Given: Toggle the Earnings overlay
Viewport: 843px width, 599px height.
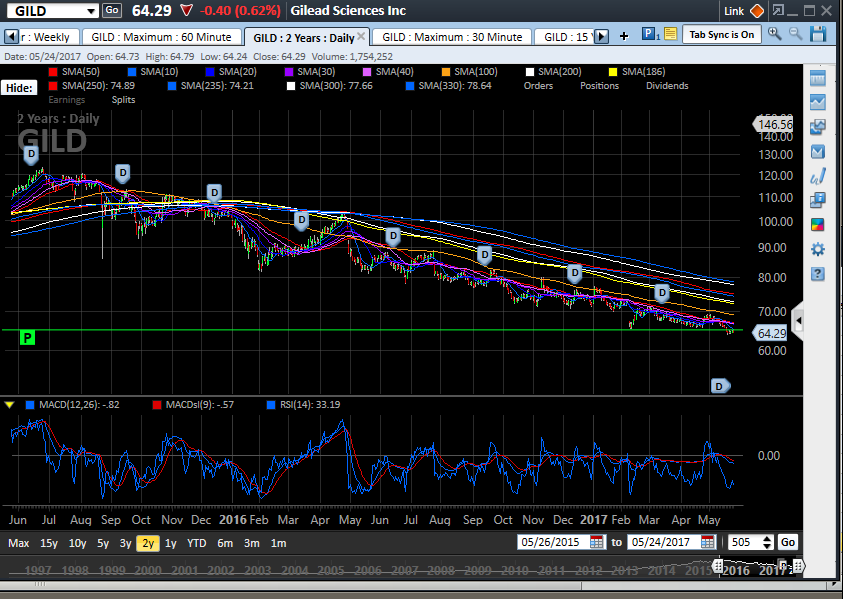Looking at the screenshot, I should (x=67, y=99).
